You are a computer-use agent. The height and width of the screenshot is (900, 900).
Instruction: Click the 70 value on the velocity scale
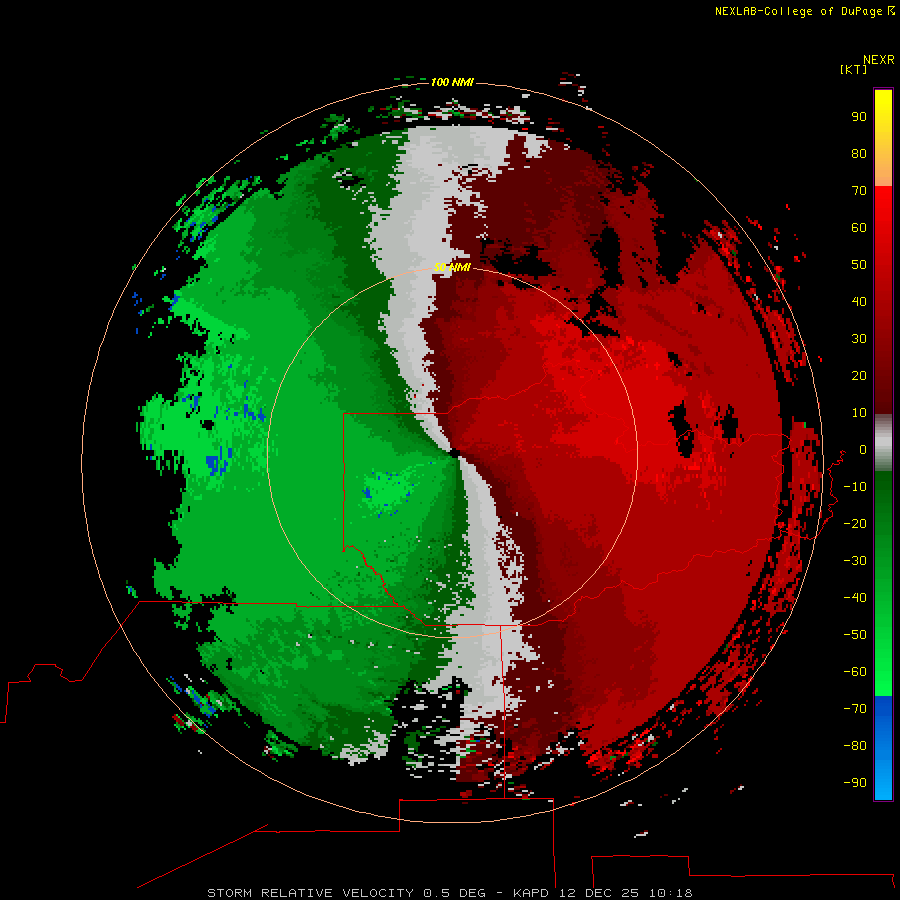pos(859,191)
